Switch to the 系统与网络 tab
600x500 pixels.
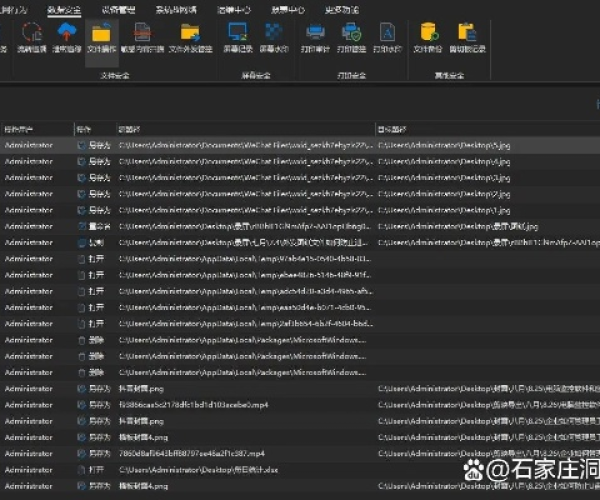[176, 10]
